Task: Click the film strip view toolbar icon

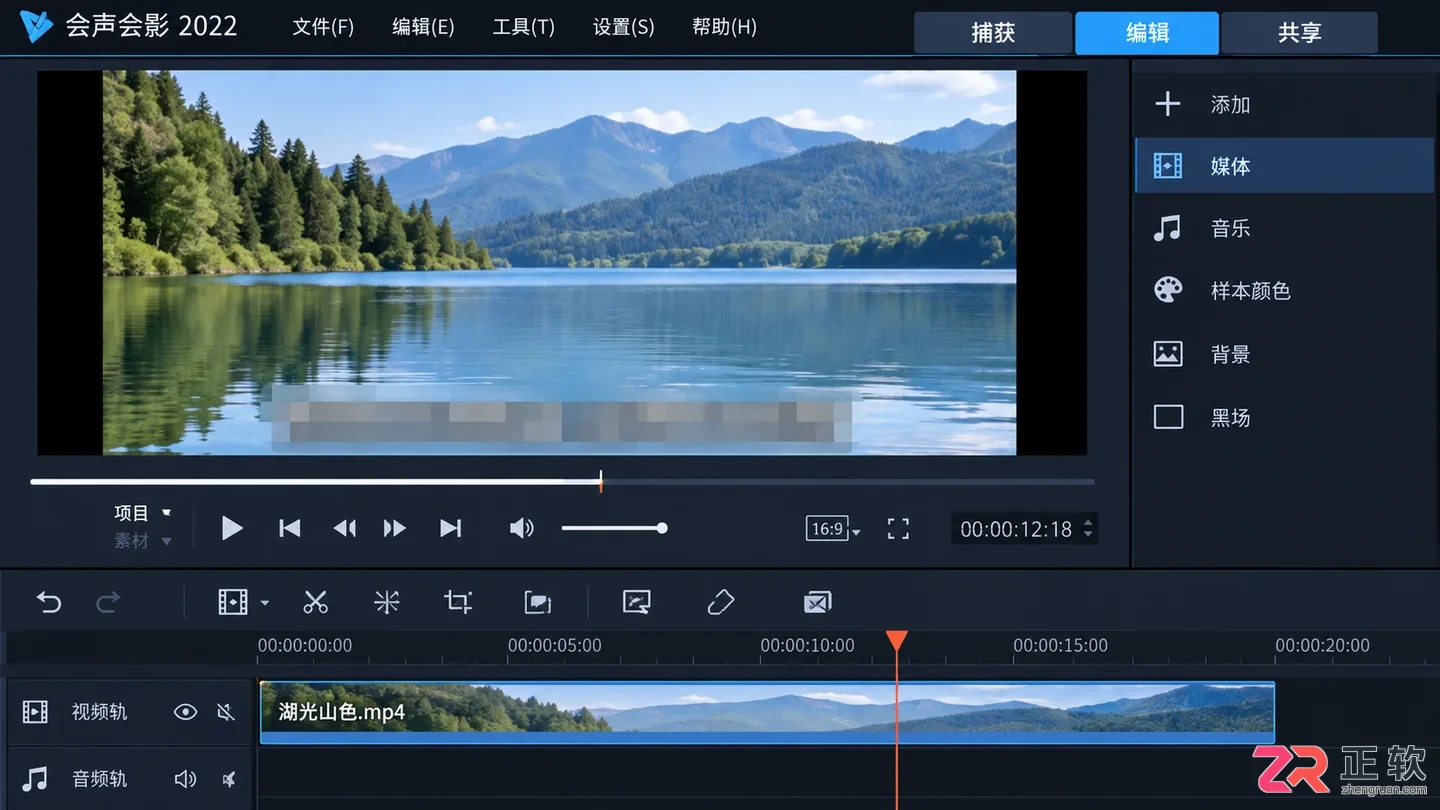Action: [233, 602]
